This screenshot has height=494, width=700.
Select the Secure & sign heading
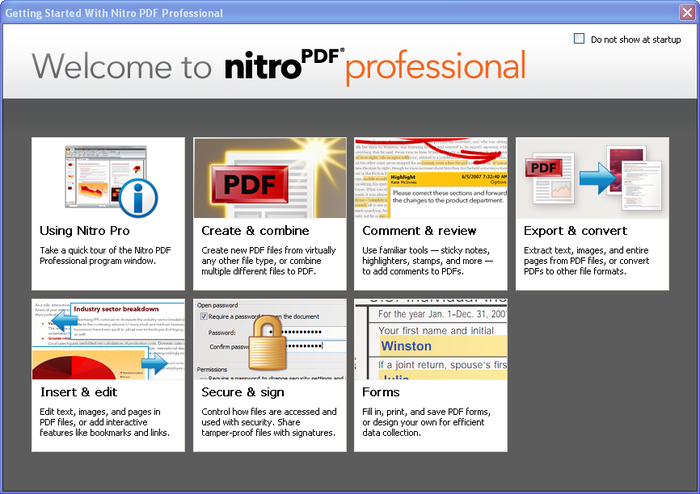tap(241, 392)
